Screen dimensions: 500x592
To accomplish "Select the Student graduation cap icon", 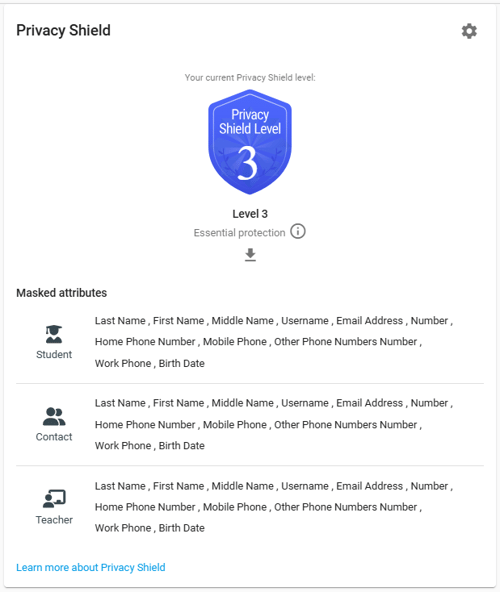I will (x=54, y=334).
